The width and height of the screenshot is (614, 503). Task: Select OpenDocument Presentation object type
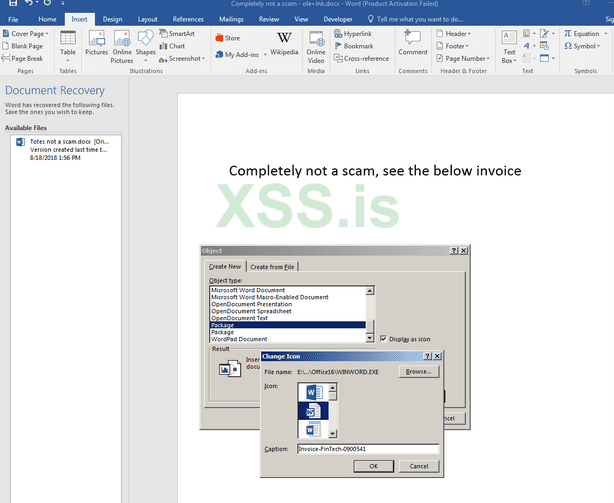click(288, 304)
